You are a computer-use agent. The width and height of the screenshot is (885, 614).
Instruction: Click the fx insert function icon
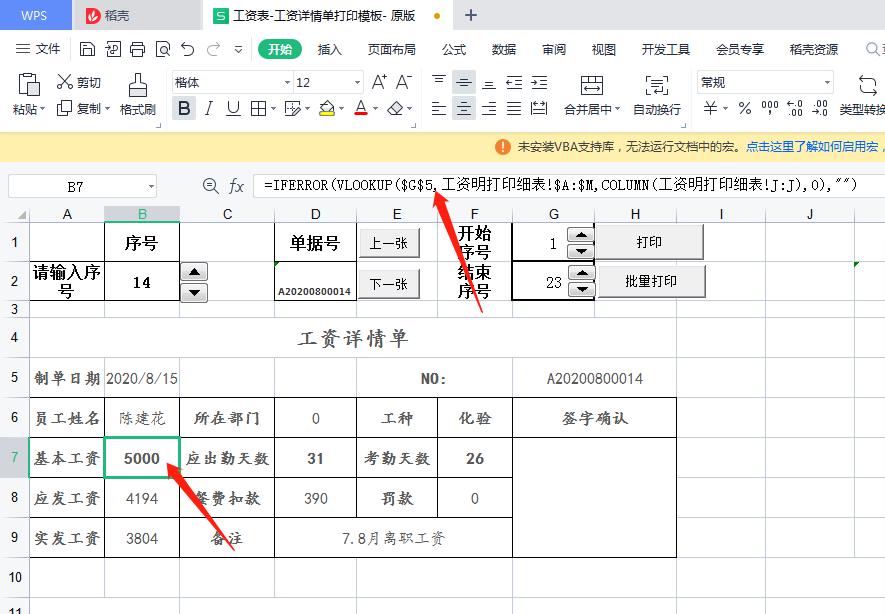point(236,186)
